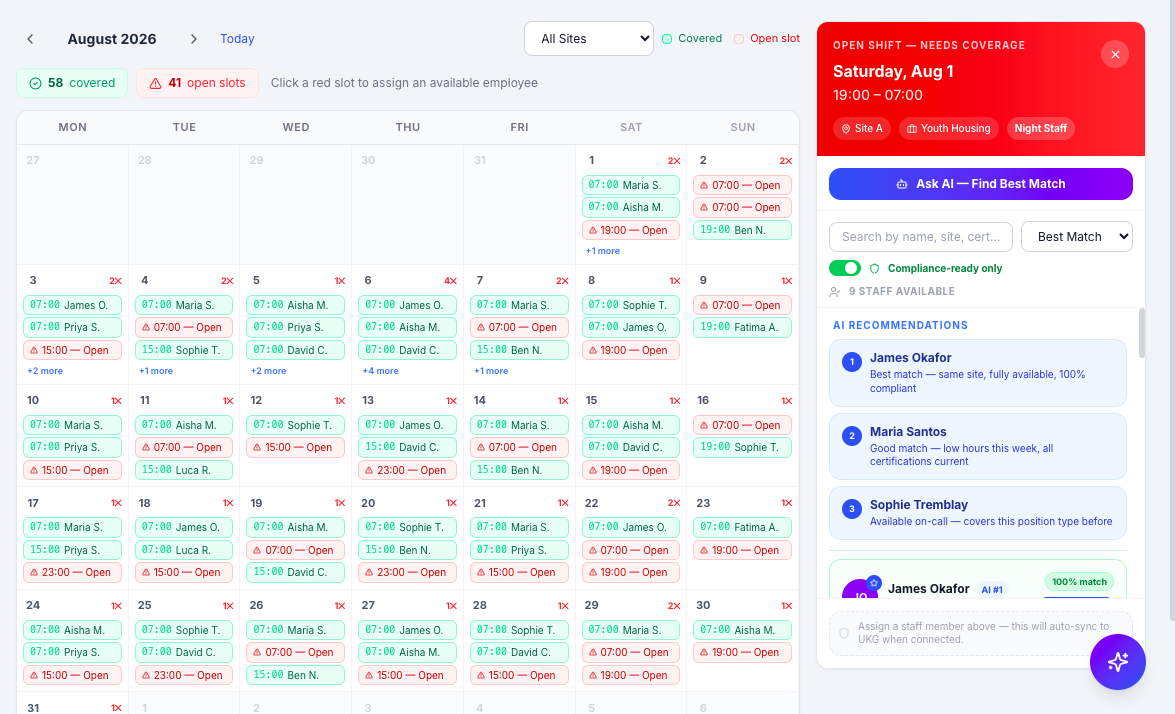Close the open shift panel
Viewport: 1175px width, 714px height.
tap(1115, 55)
